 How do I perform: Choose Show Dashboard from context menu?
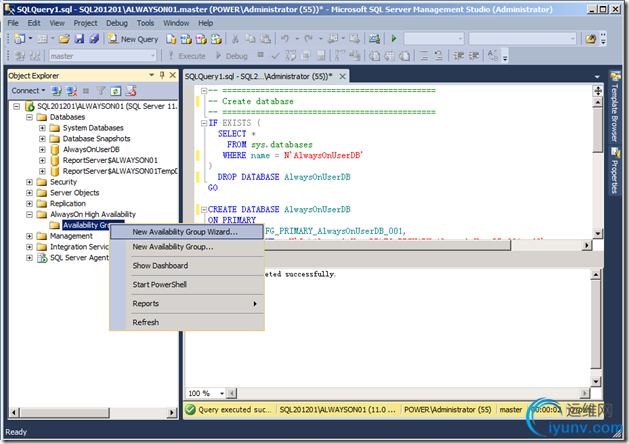(x=187, y=266)
